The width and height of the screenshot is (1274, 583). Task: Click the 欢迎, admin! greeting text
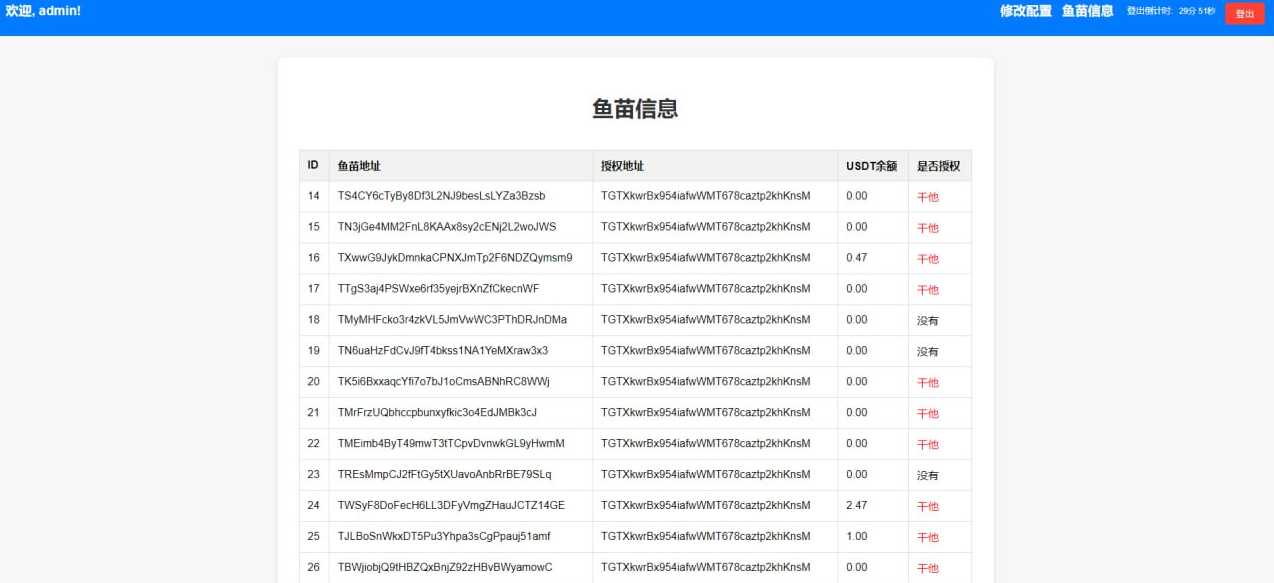click(43, 11)
